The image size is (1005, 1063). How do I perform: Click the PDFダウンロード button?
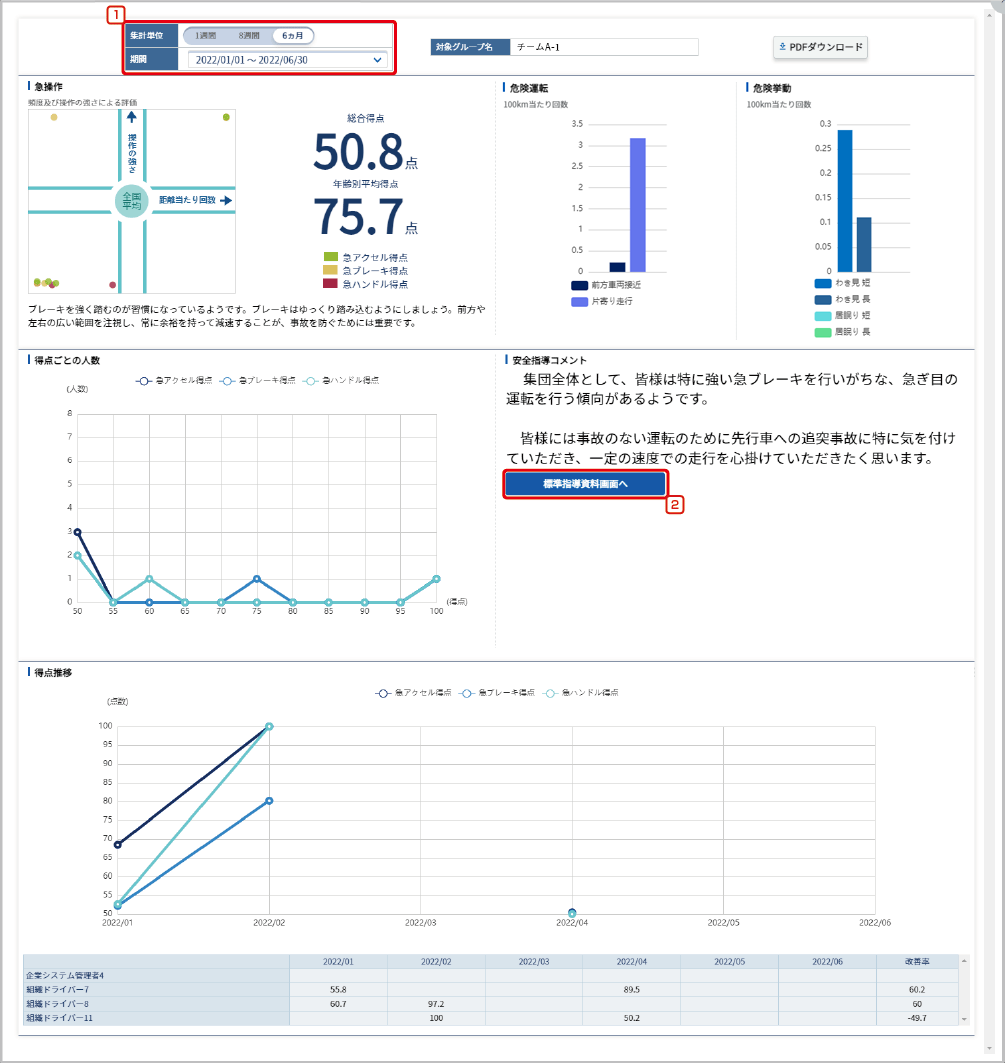(820, 47)
